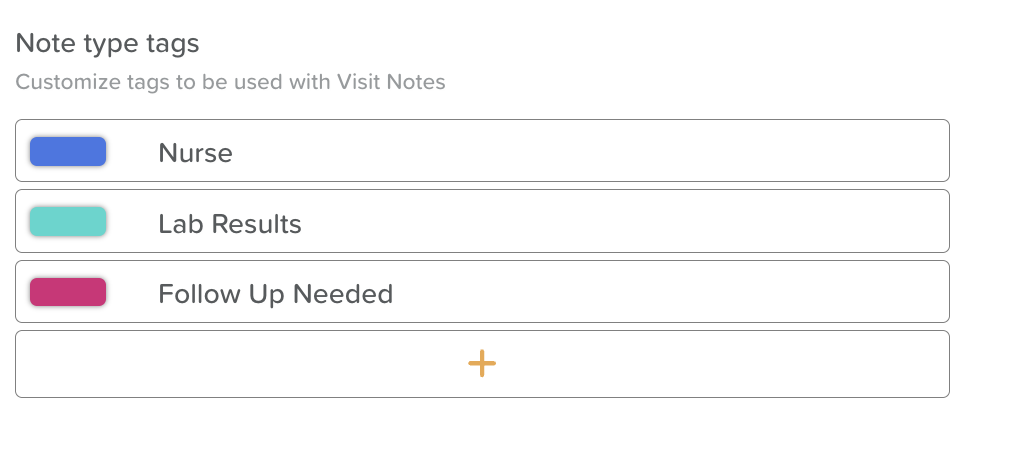Rename the Follow Up Needed tag text
1034x458 pixels.
pyautogui.click(x=275, y=294)
